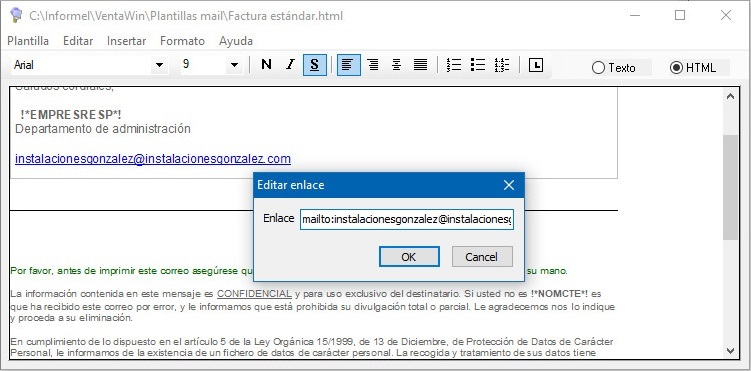Align text to the left
This screenshot has width=751, height=371.
[349, 65]
